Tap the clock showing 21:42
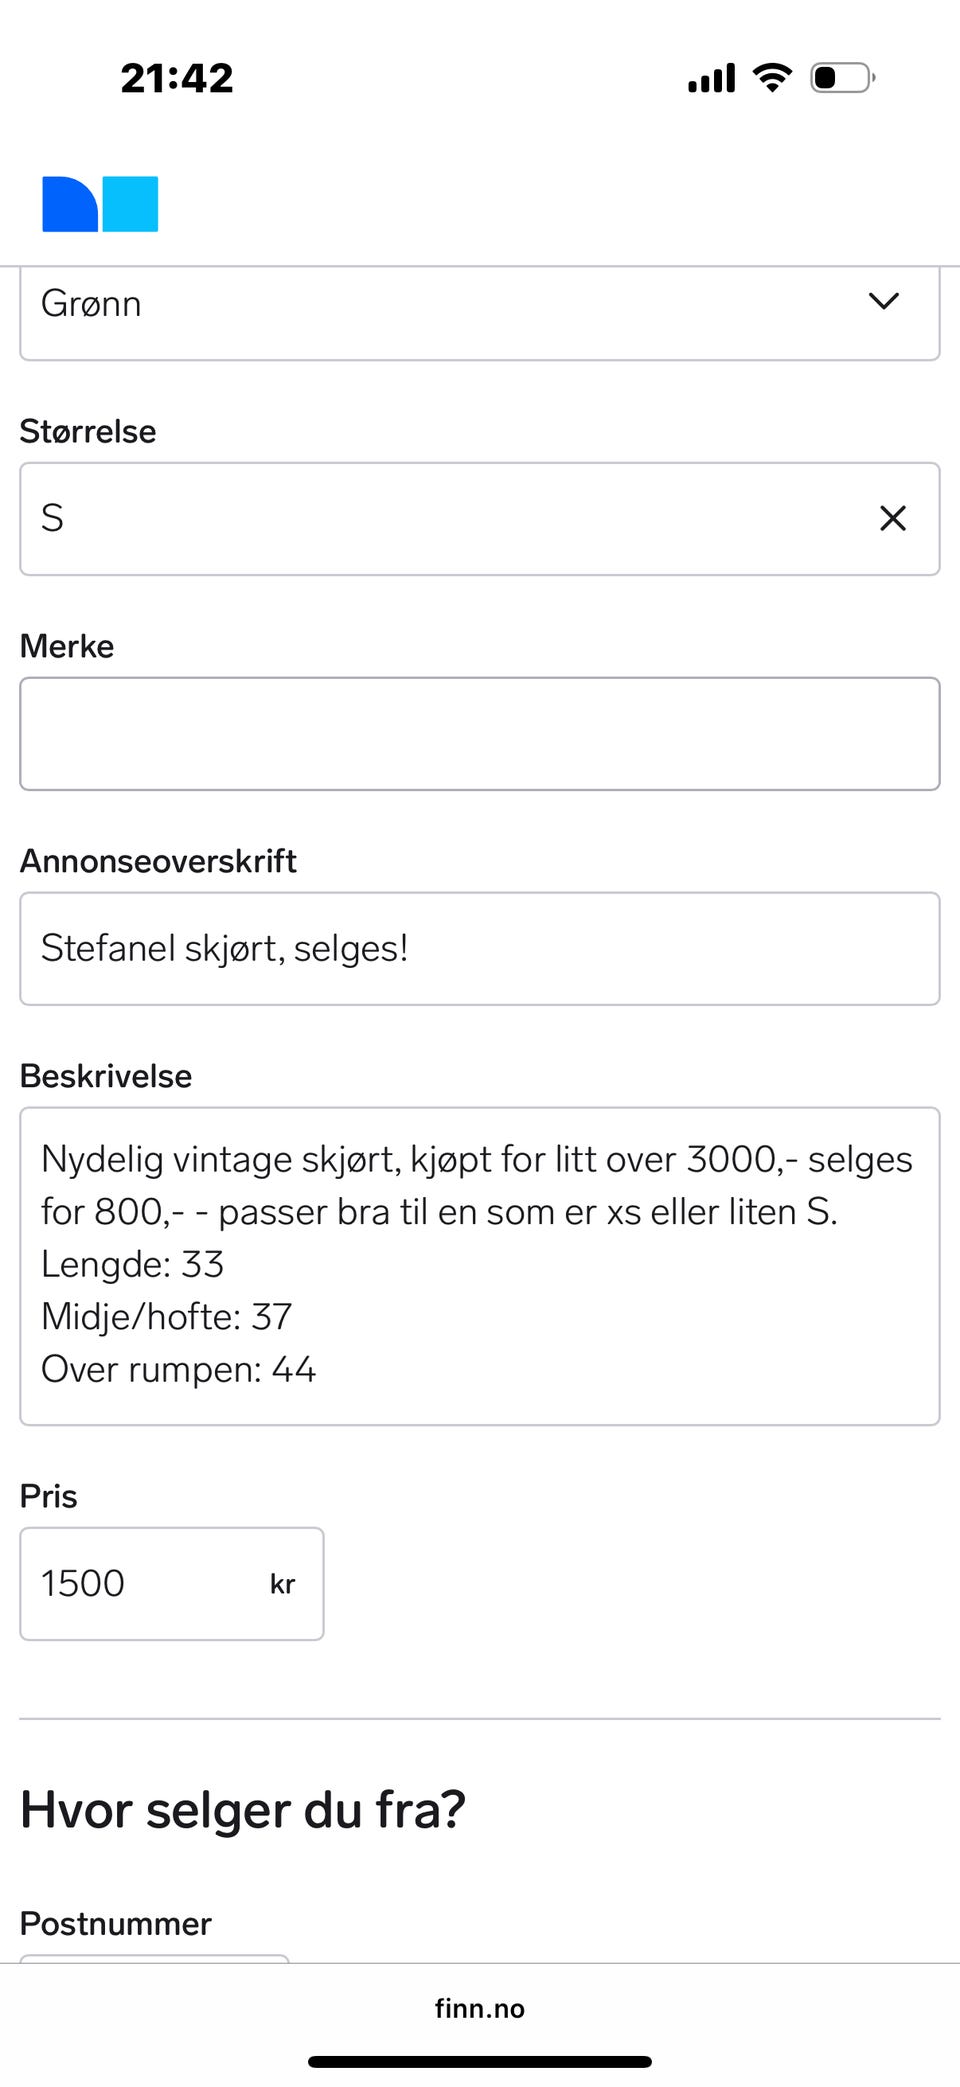 pyautogui.click(x=178, y=77)
